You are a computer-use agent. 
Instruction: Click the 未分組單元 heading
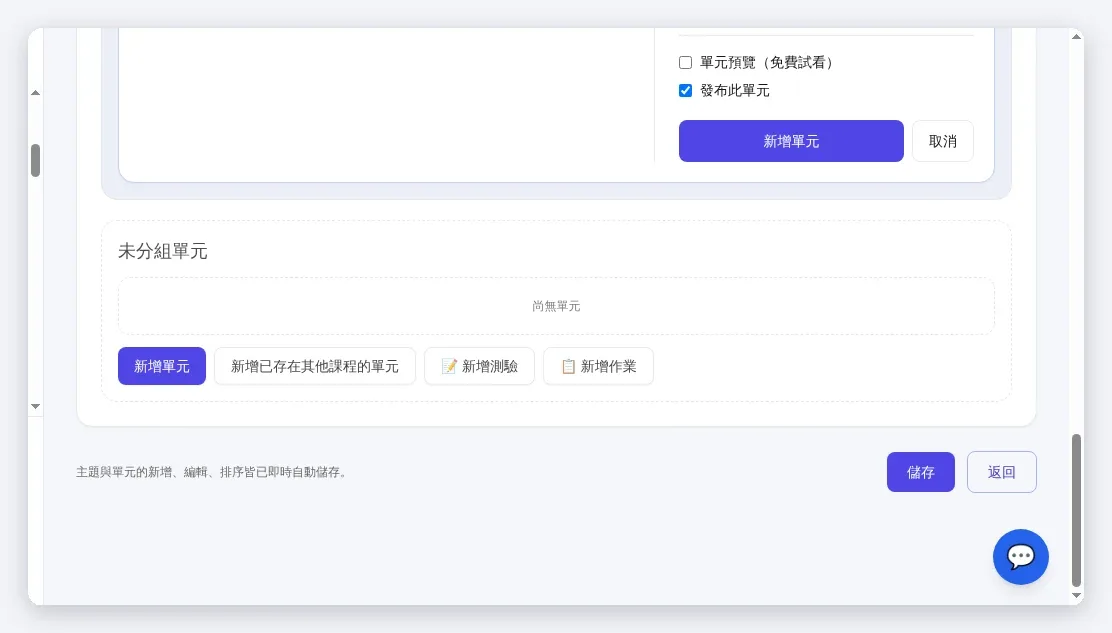point(162,251)
